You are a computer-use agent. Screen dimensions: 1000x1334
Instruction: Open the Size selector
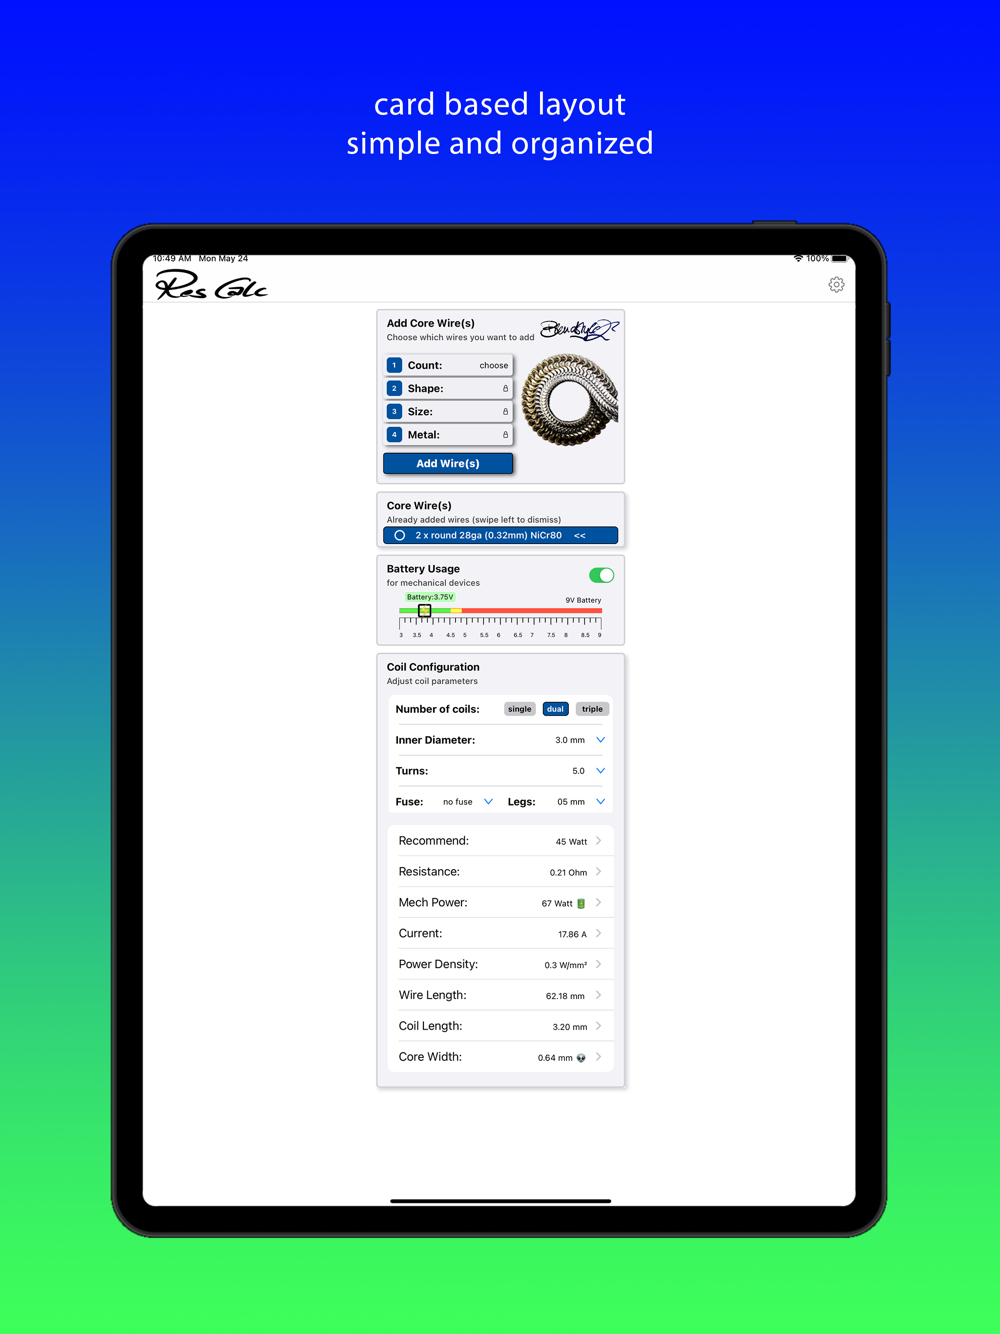[x=448, y=411]
